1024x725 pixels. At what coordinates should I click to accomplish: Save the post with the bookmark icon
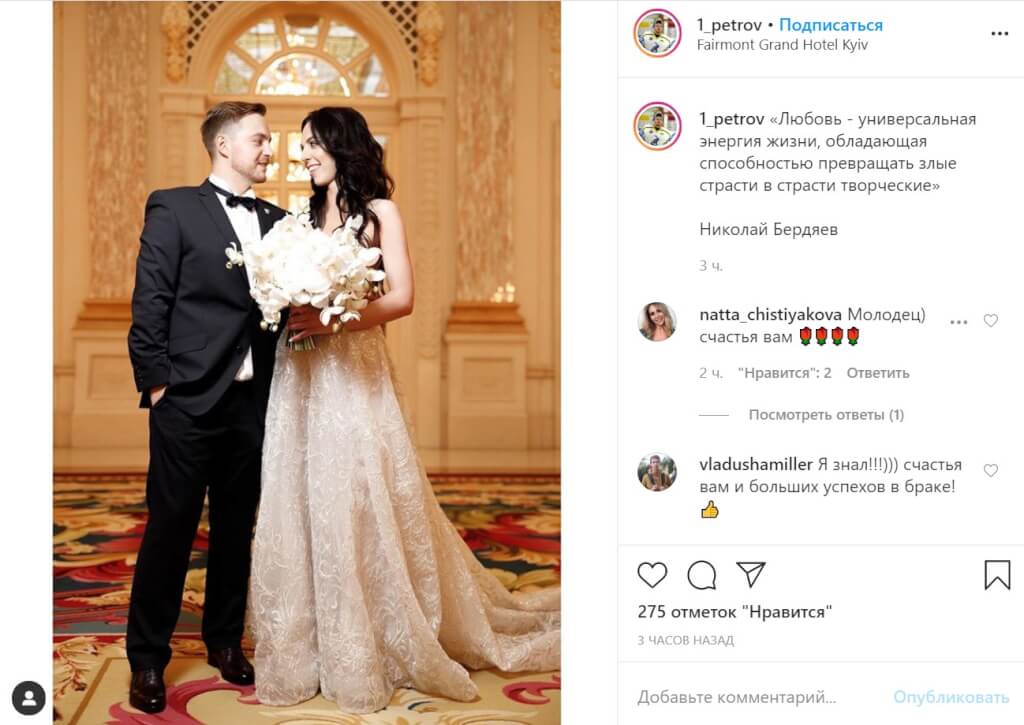(x=997, y=575)
